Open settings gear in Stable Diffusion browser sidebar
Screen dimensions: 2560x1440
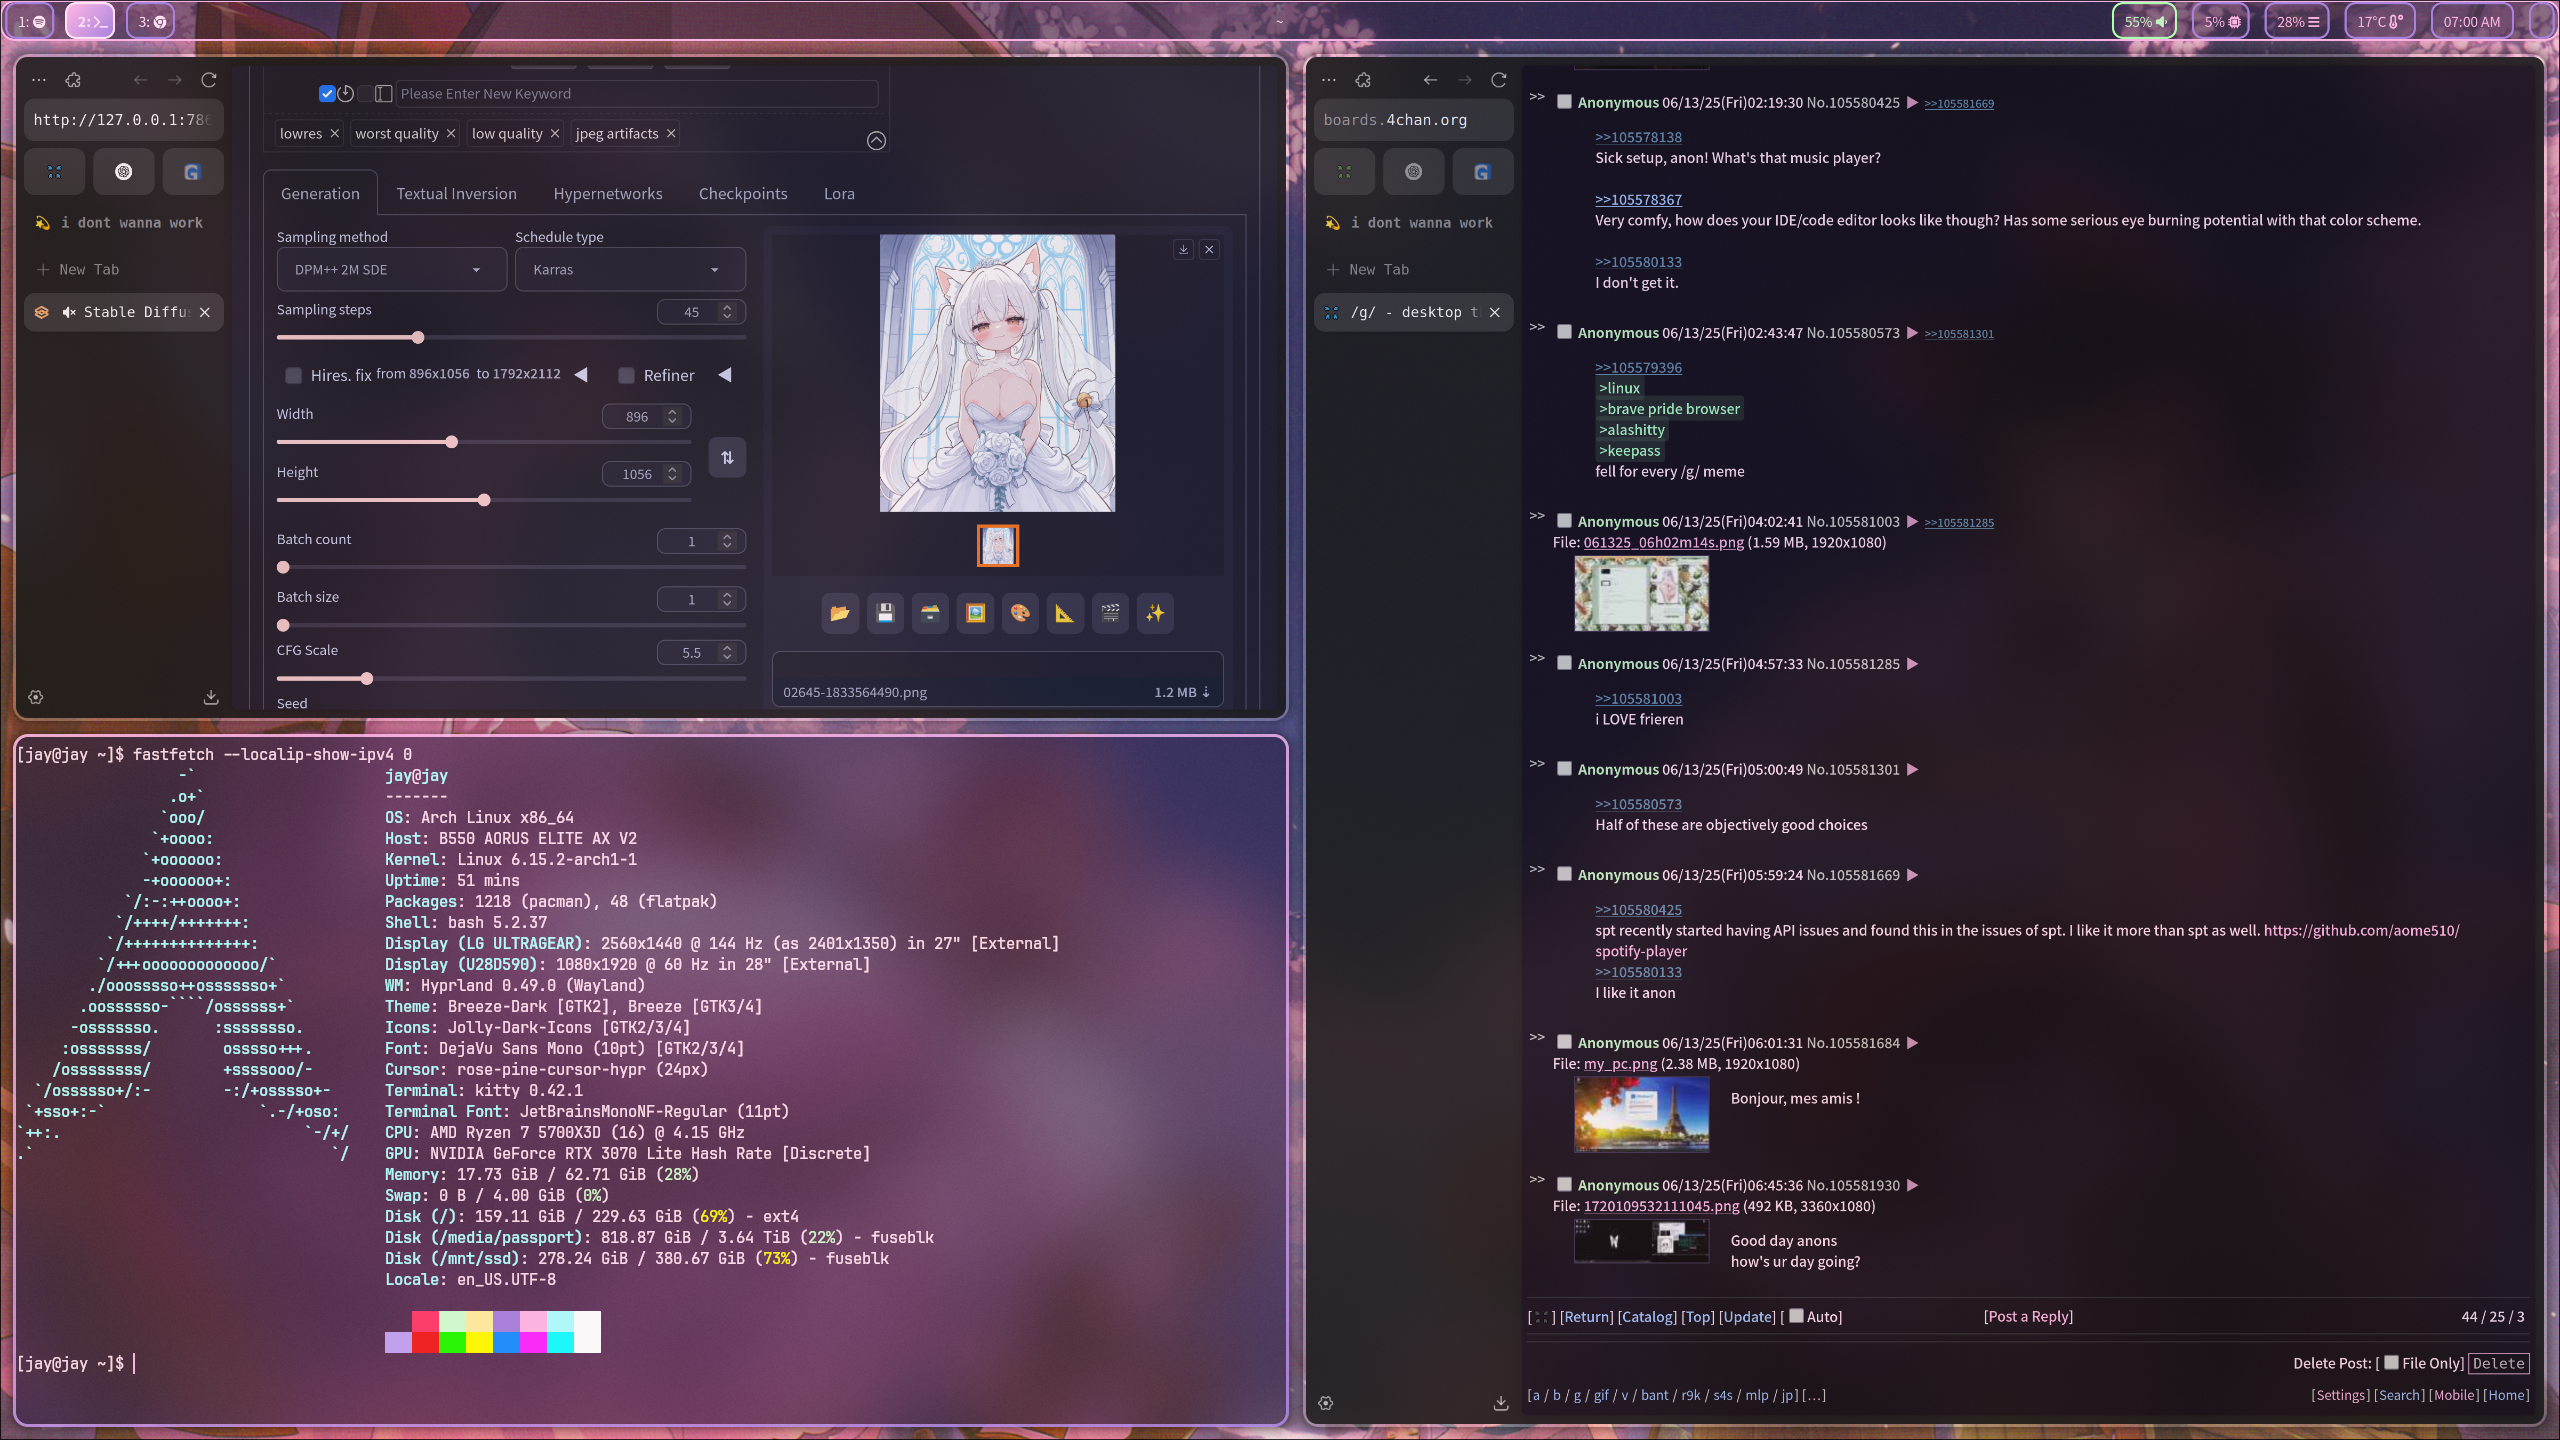coord(36,697)
